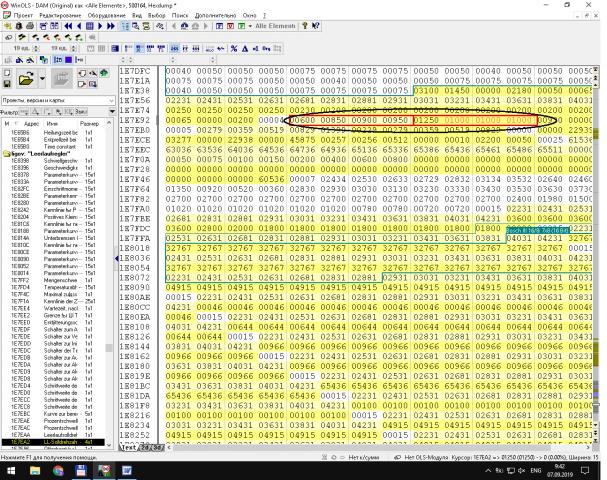This screenshot has width=607, height=480.
Task: Open dropdown arrow beside open folder icon
Action: (x=42, y=79)
